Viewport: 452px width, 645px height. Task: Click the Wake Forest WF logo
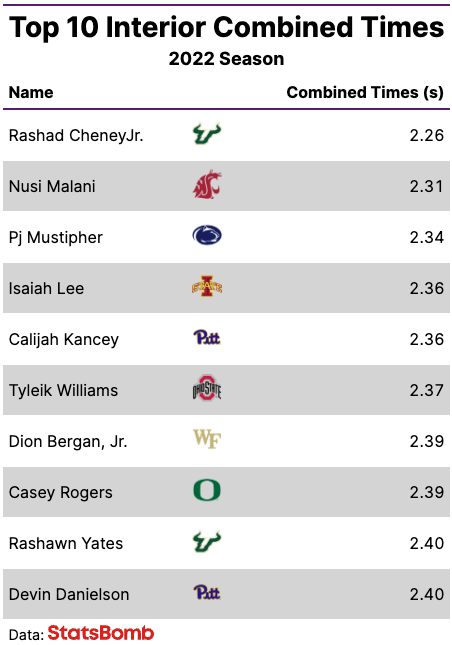click(x=207, y=439)
